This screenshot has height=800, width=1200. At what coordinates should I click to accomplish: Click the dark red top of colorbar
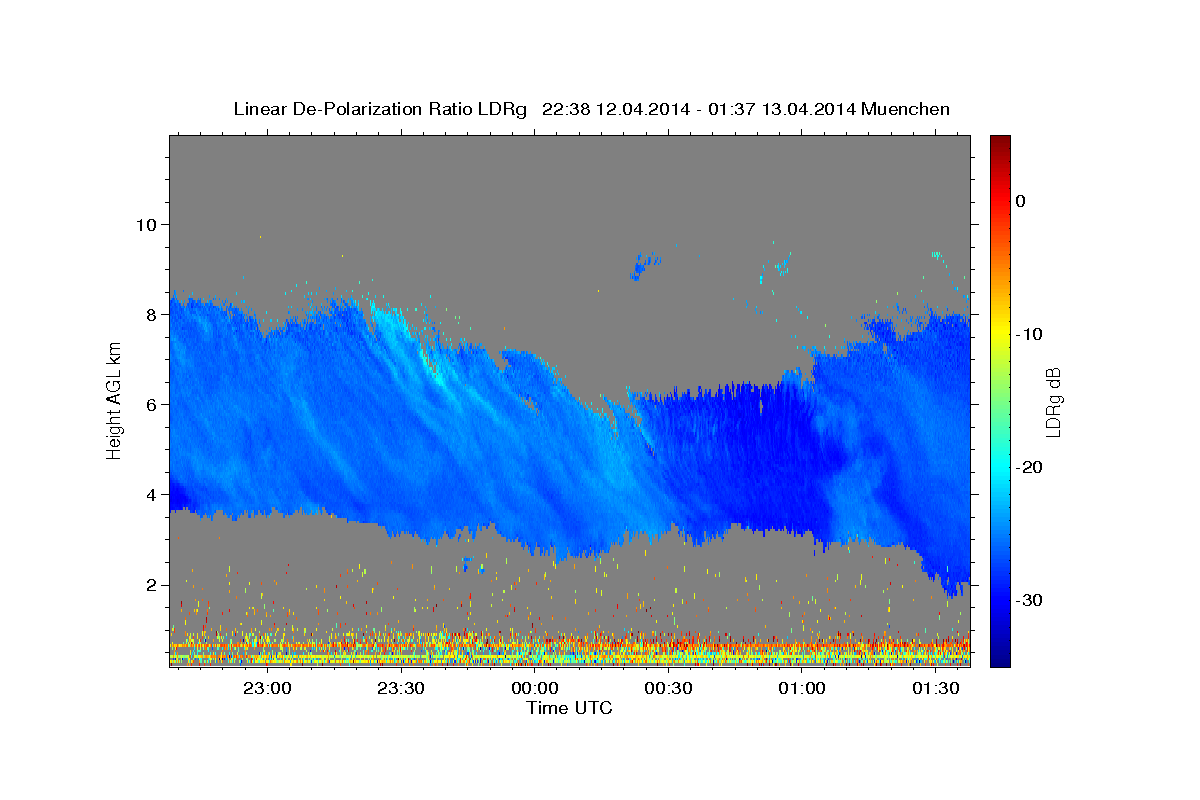[1000, 145]
